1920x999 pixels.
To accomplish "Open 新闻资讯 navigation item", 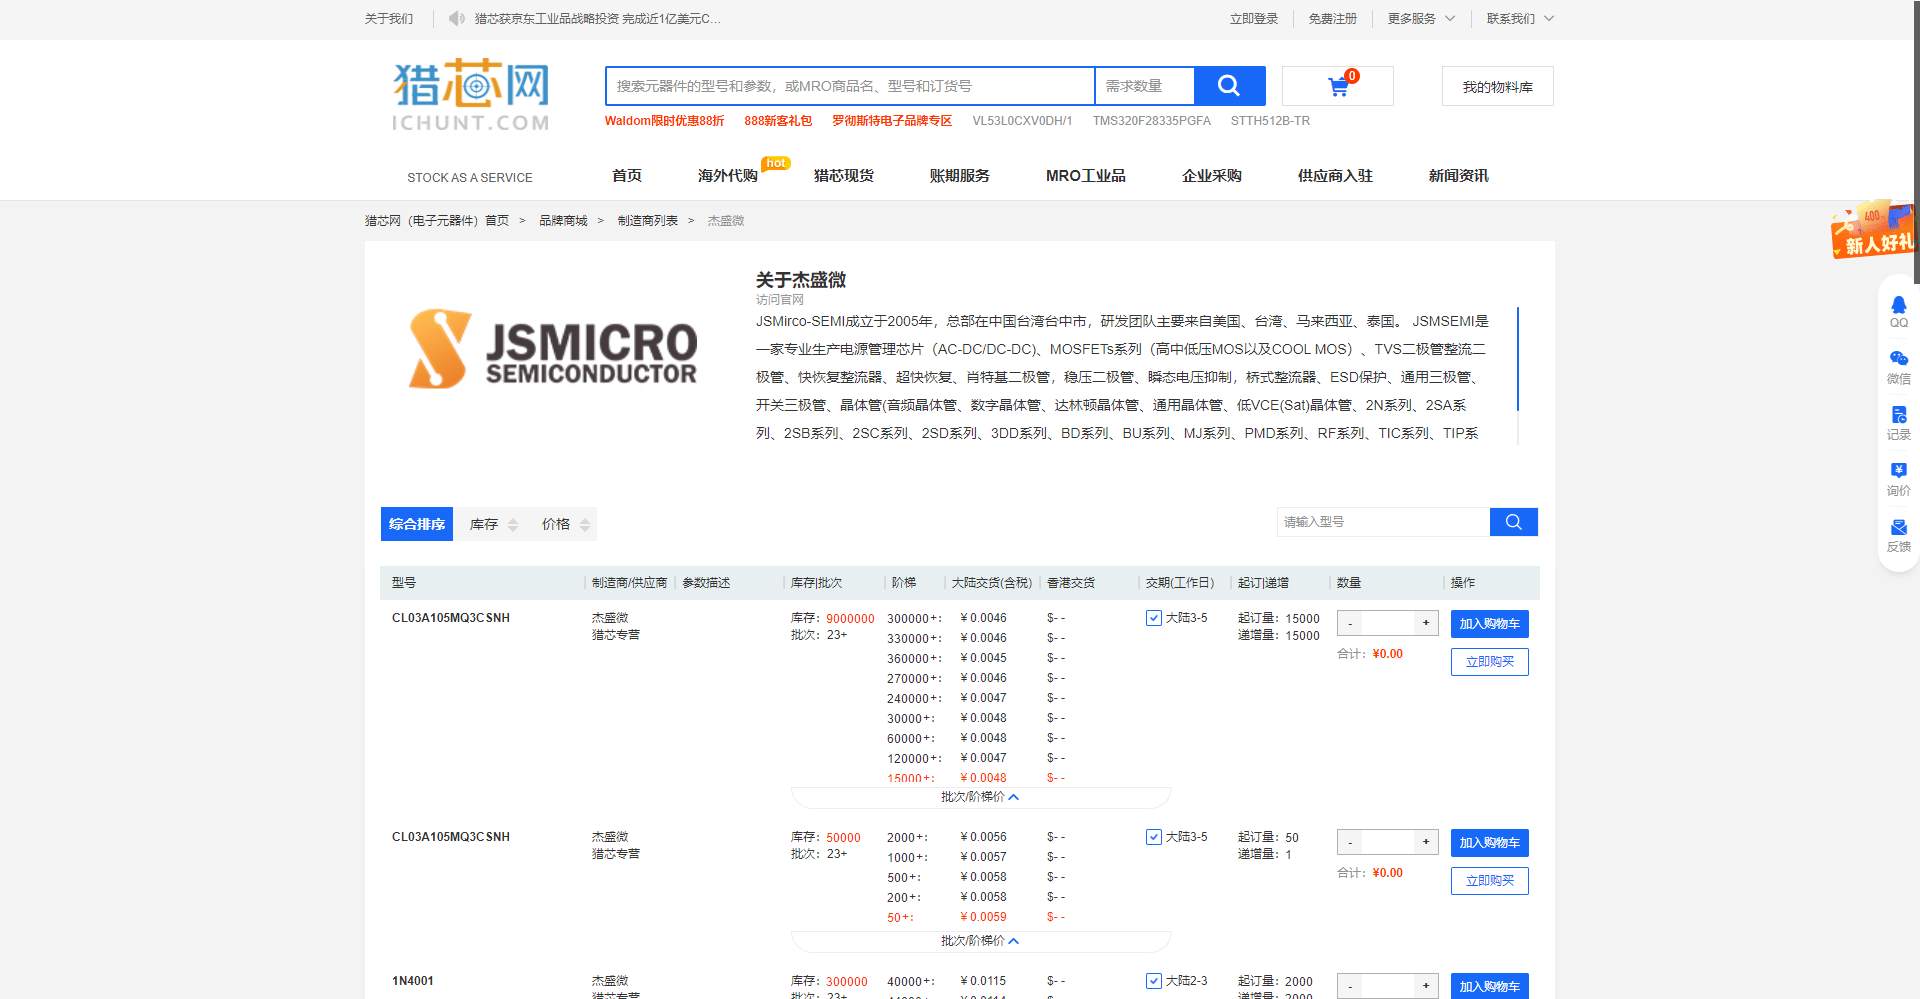I will click(1459, 175).
